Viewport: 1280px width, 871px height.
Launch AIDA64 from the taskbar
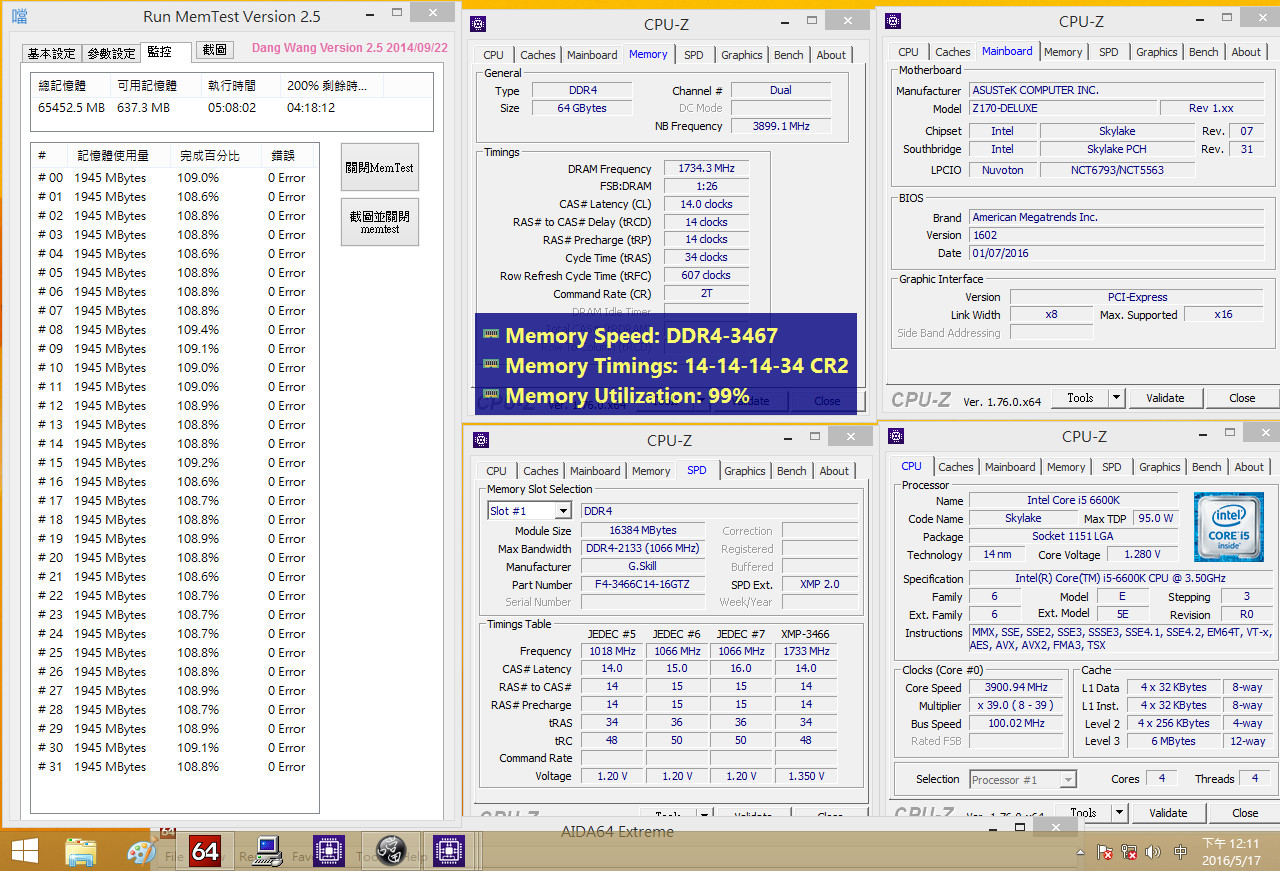click(x=205, y=851)
